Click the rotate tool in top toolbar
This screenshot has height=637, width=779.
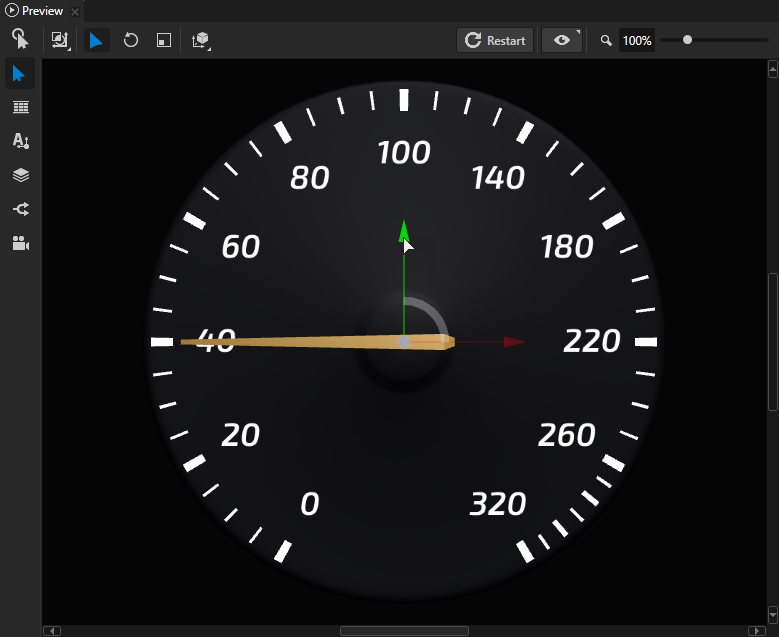tap(131, 40)
